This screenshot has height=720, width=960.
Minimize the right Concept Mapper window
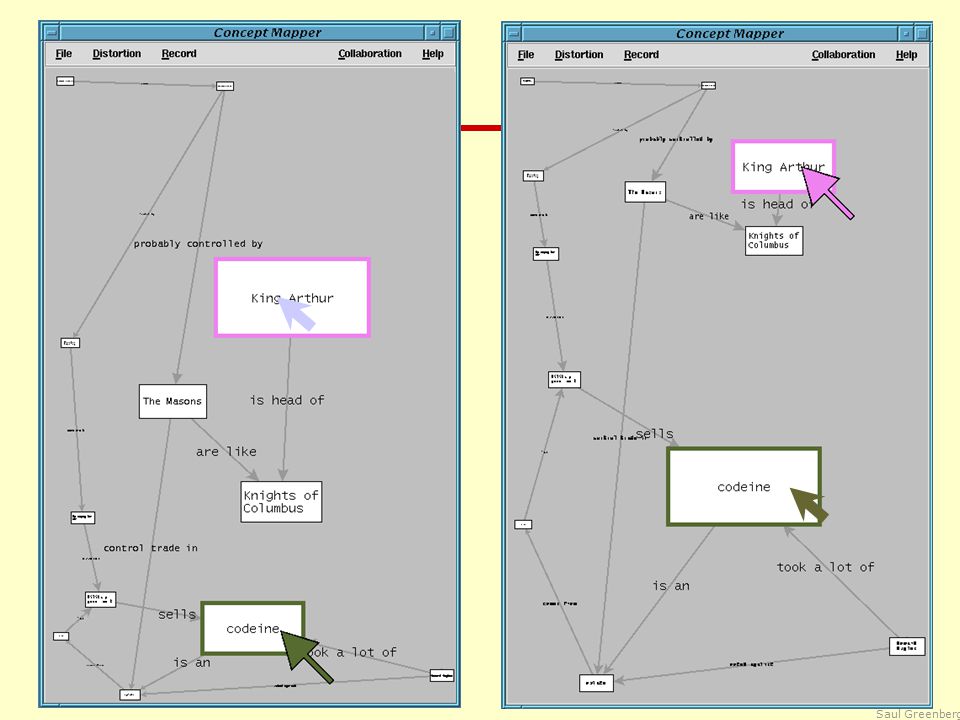[x=906, y=33]
